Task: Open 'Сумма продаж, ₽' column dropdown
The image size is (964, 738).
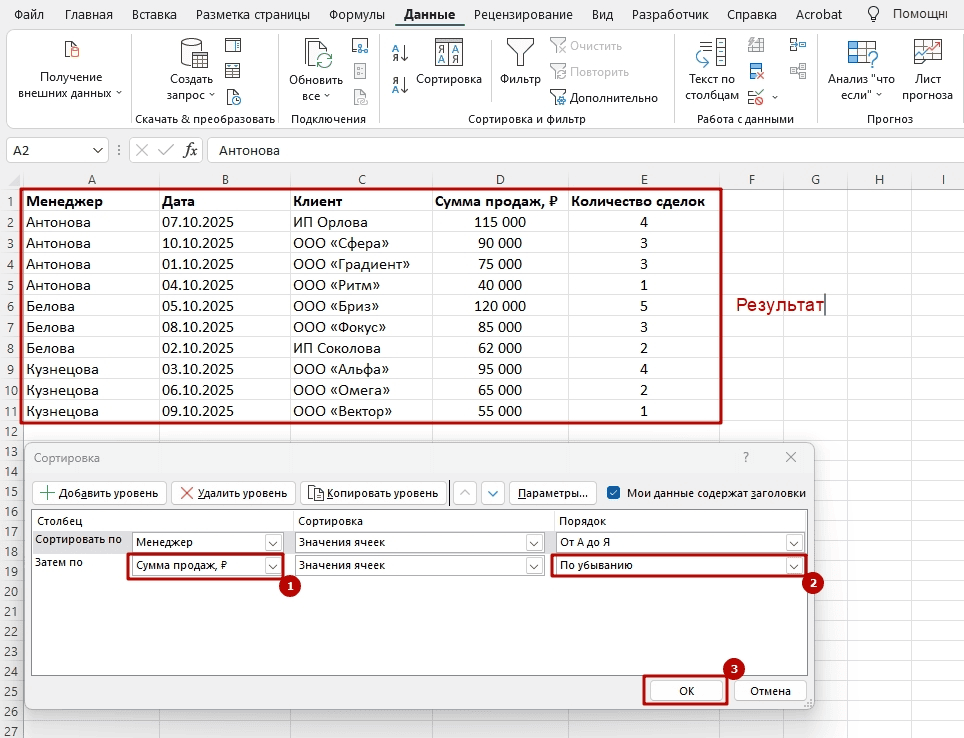Action: click(x=273, y=565)
